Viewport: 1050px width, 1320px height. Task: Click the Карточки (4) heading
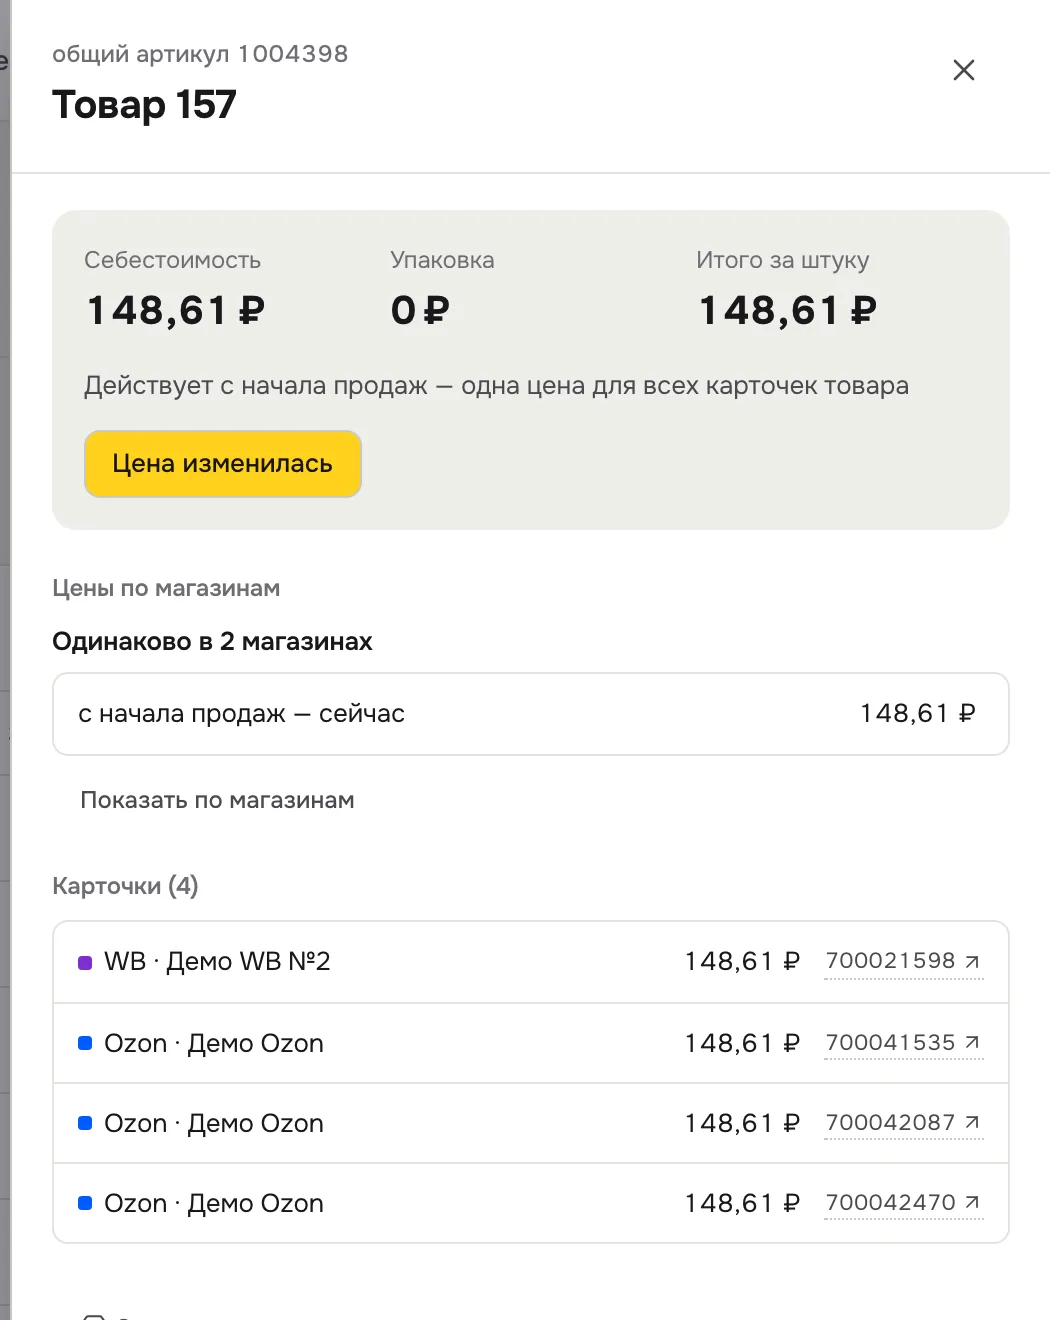[125, 886]
